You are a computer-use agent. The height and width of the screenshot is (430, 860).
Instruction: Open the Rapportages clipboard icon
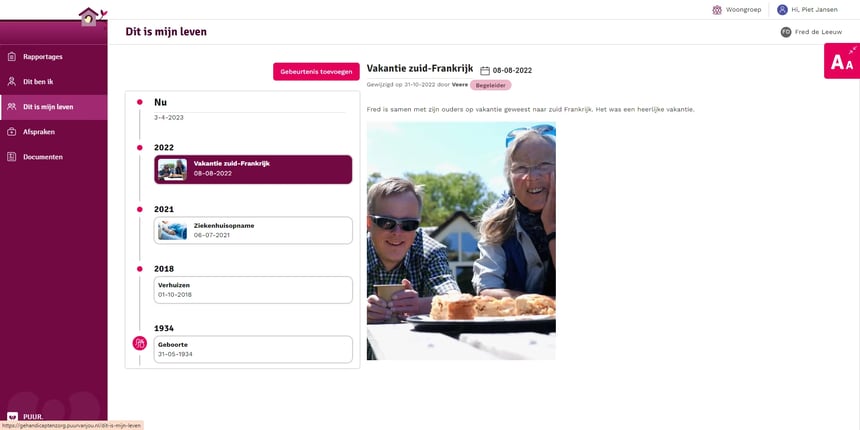click(x=12, y=56)
